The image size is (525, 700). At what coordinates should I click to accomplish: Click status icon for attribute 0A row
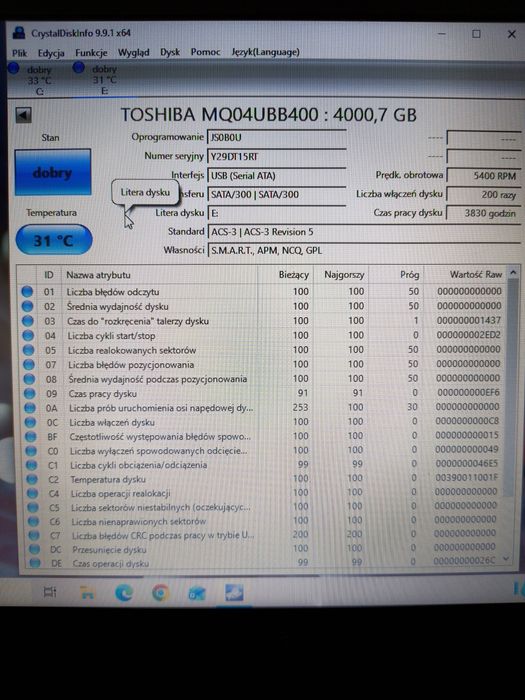[30, 408]
